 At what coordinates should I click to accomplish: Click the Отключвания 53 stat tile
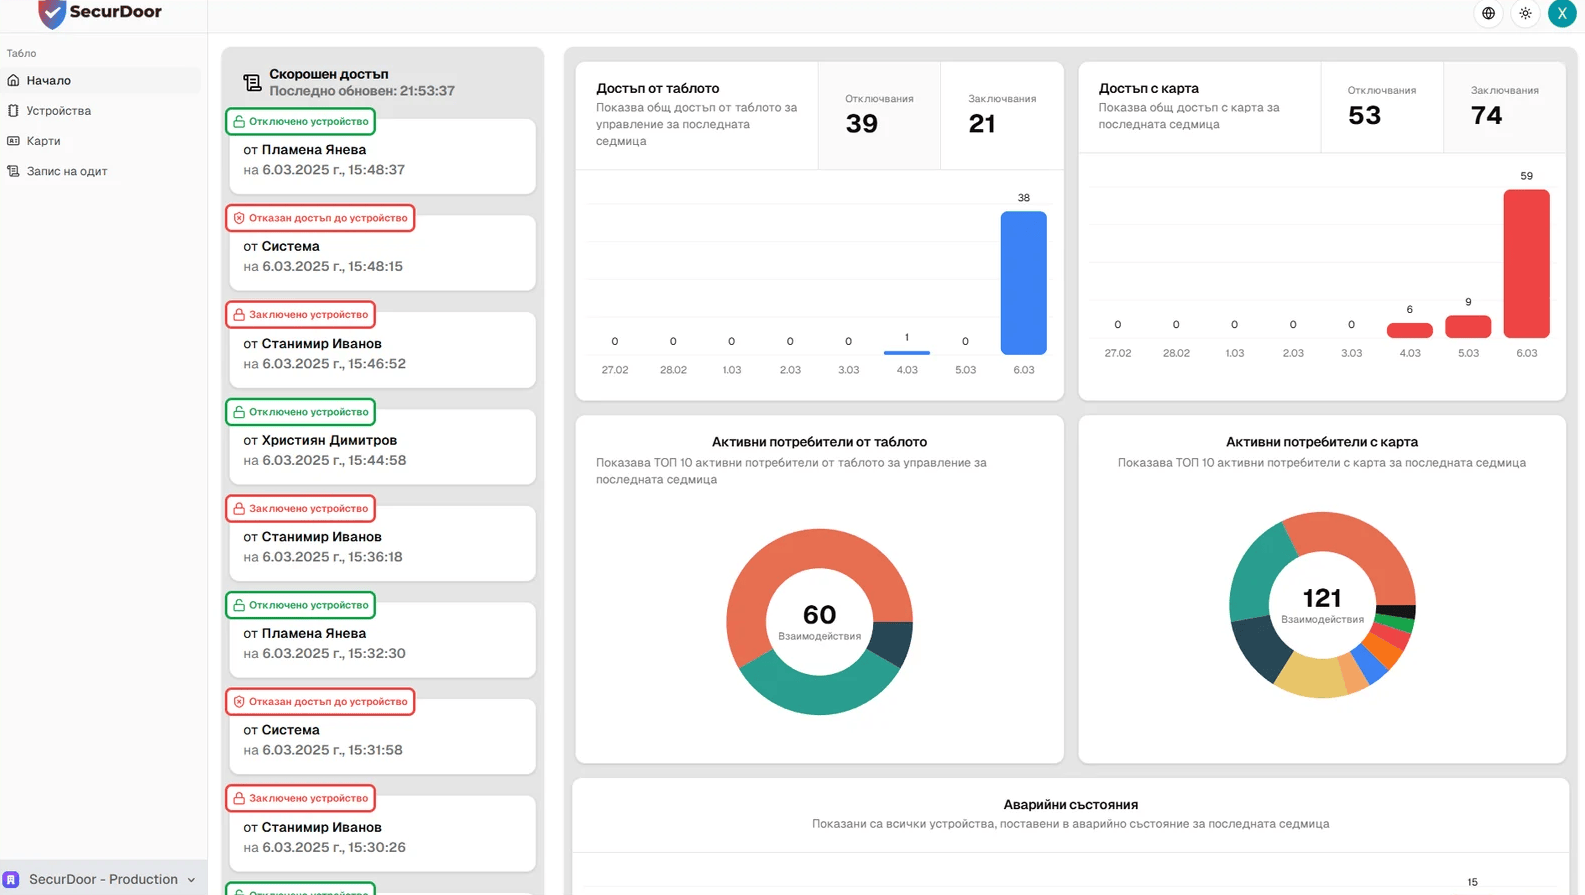point(1381,108)
